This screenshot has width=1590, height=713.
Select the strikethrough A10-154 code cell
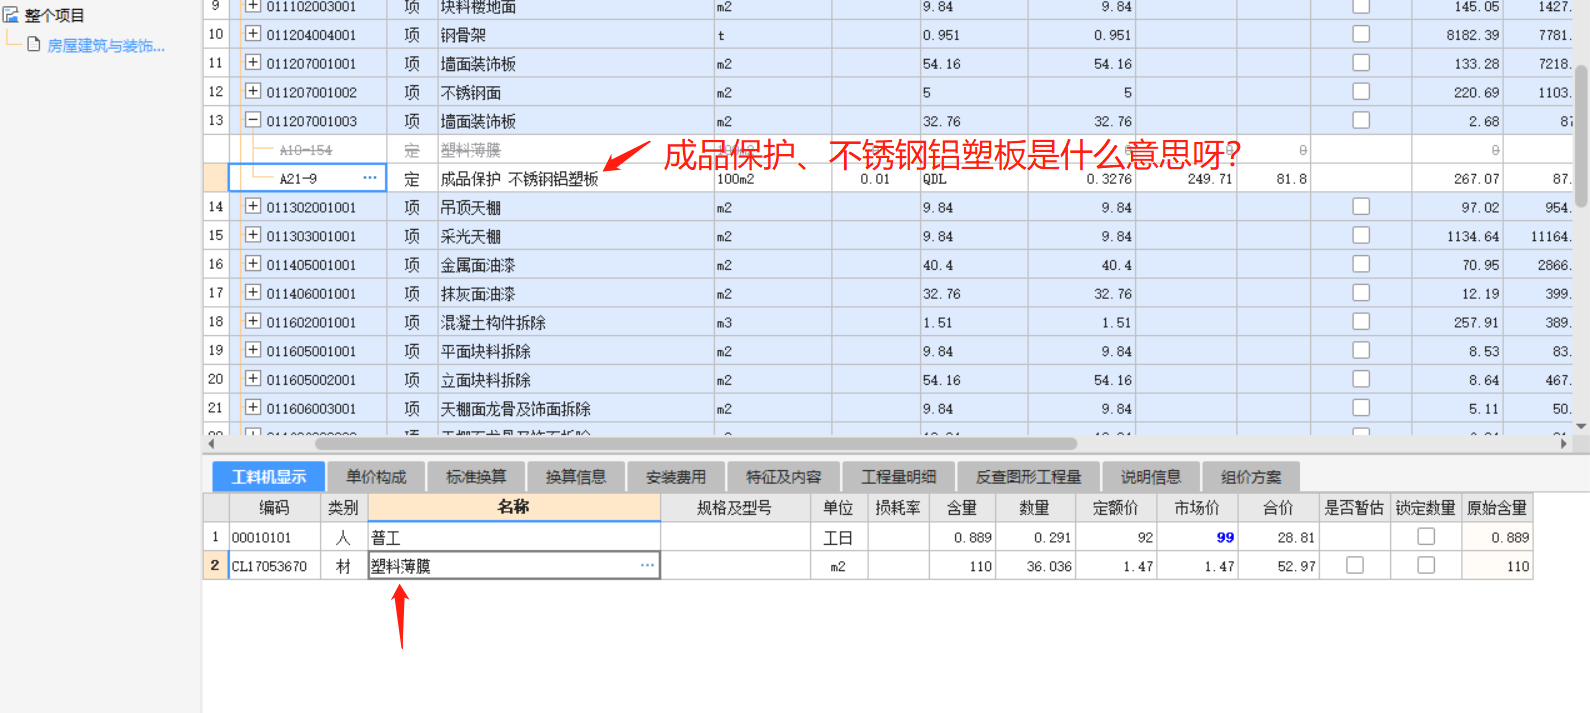(308, 150)
